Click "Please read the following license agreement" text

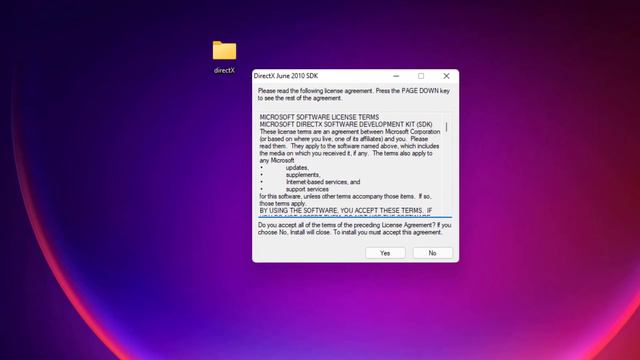click(353, 94)
